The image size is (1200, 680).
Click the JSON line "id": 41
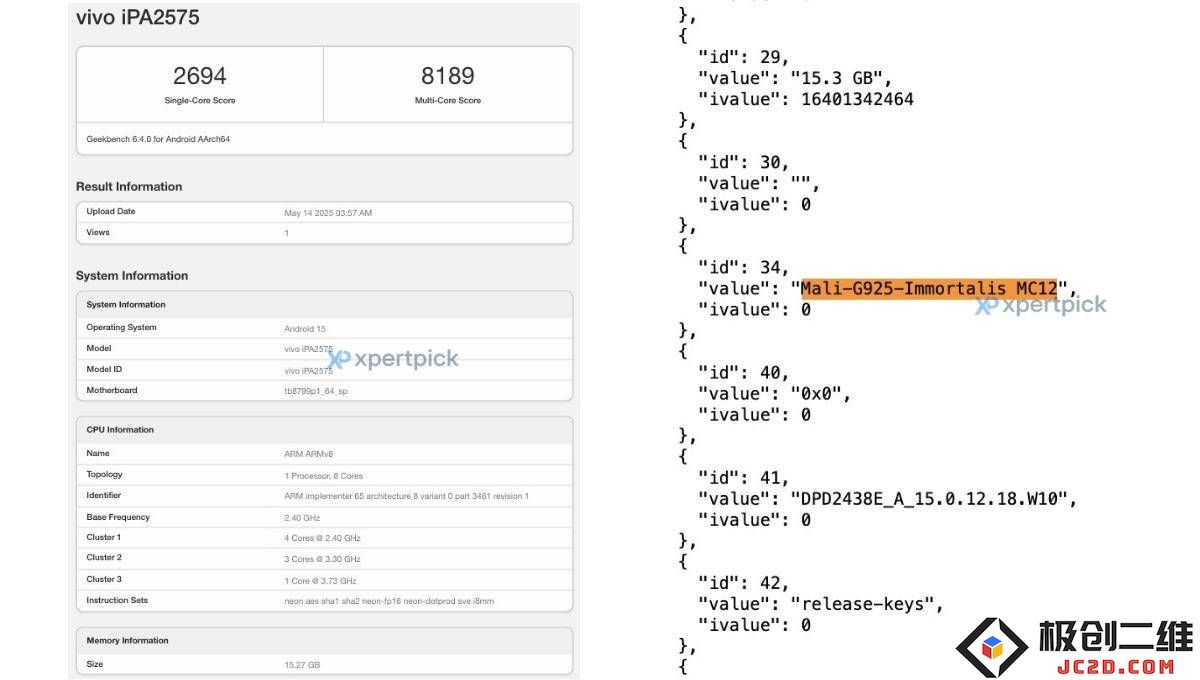744,478
